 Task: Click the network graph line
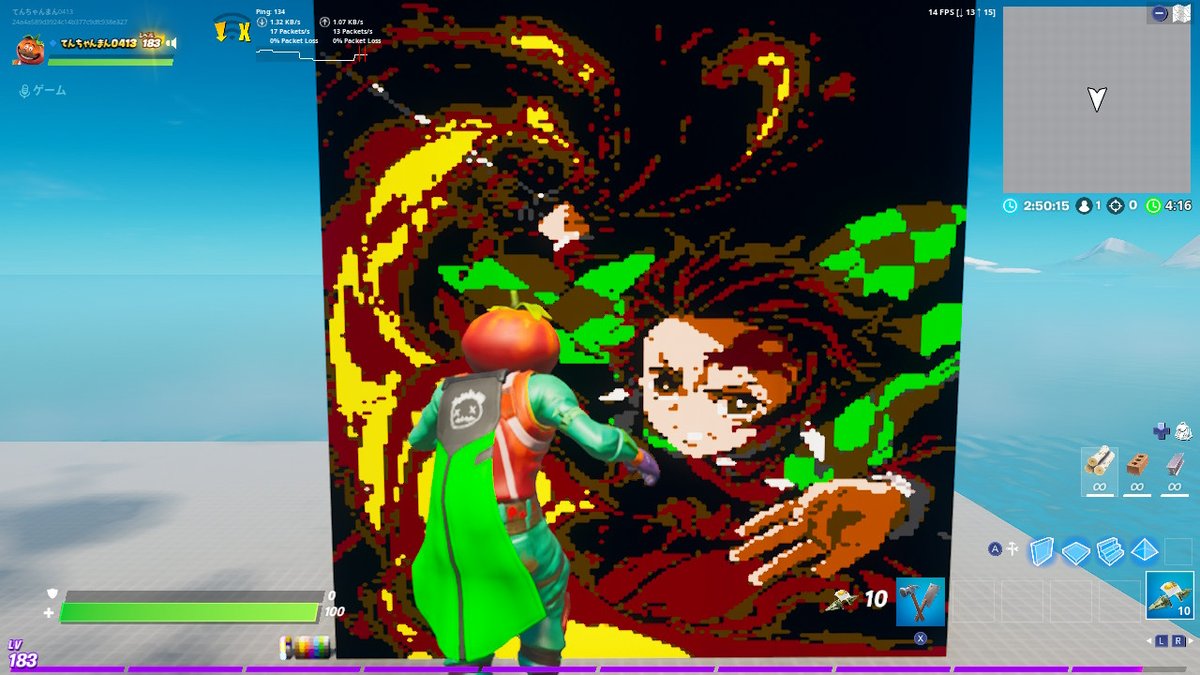tap(310, 55)
